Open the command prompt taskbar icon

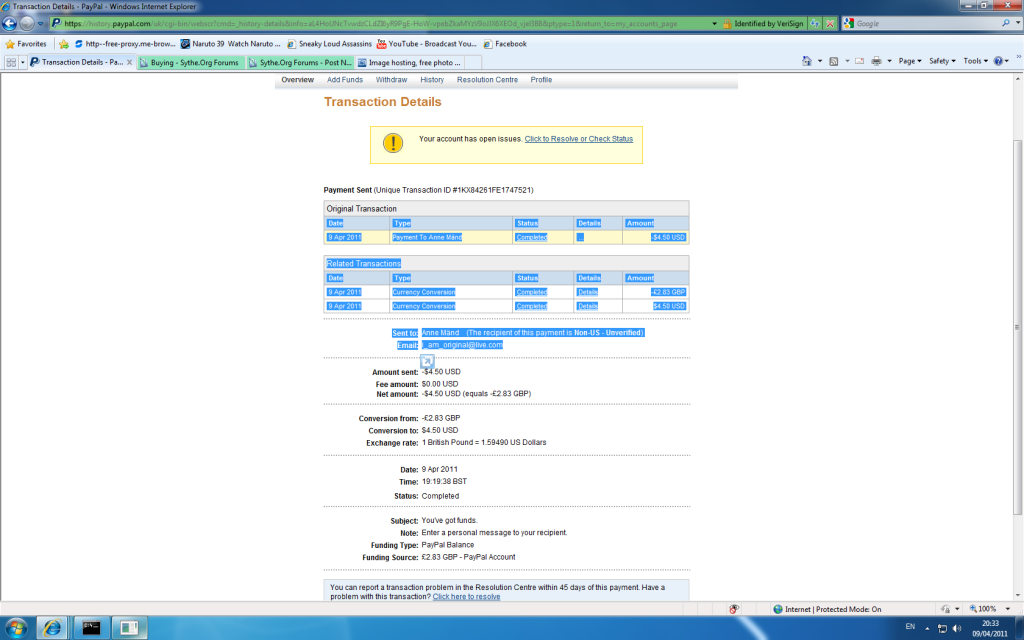point(91,628)
